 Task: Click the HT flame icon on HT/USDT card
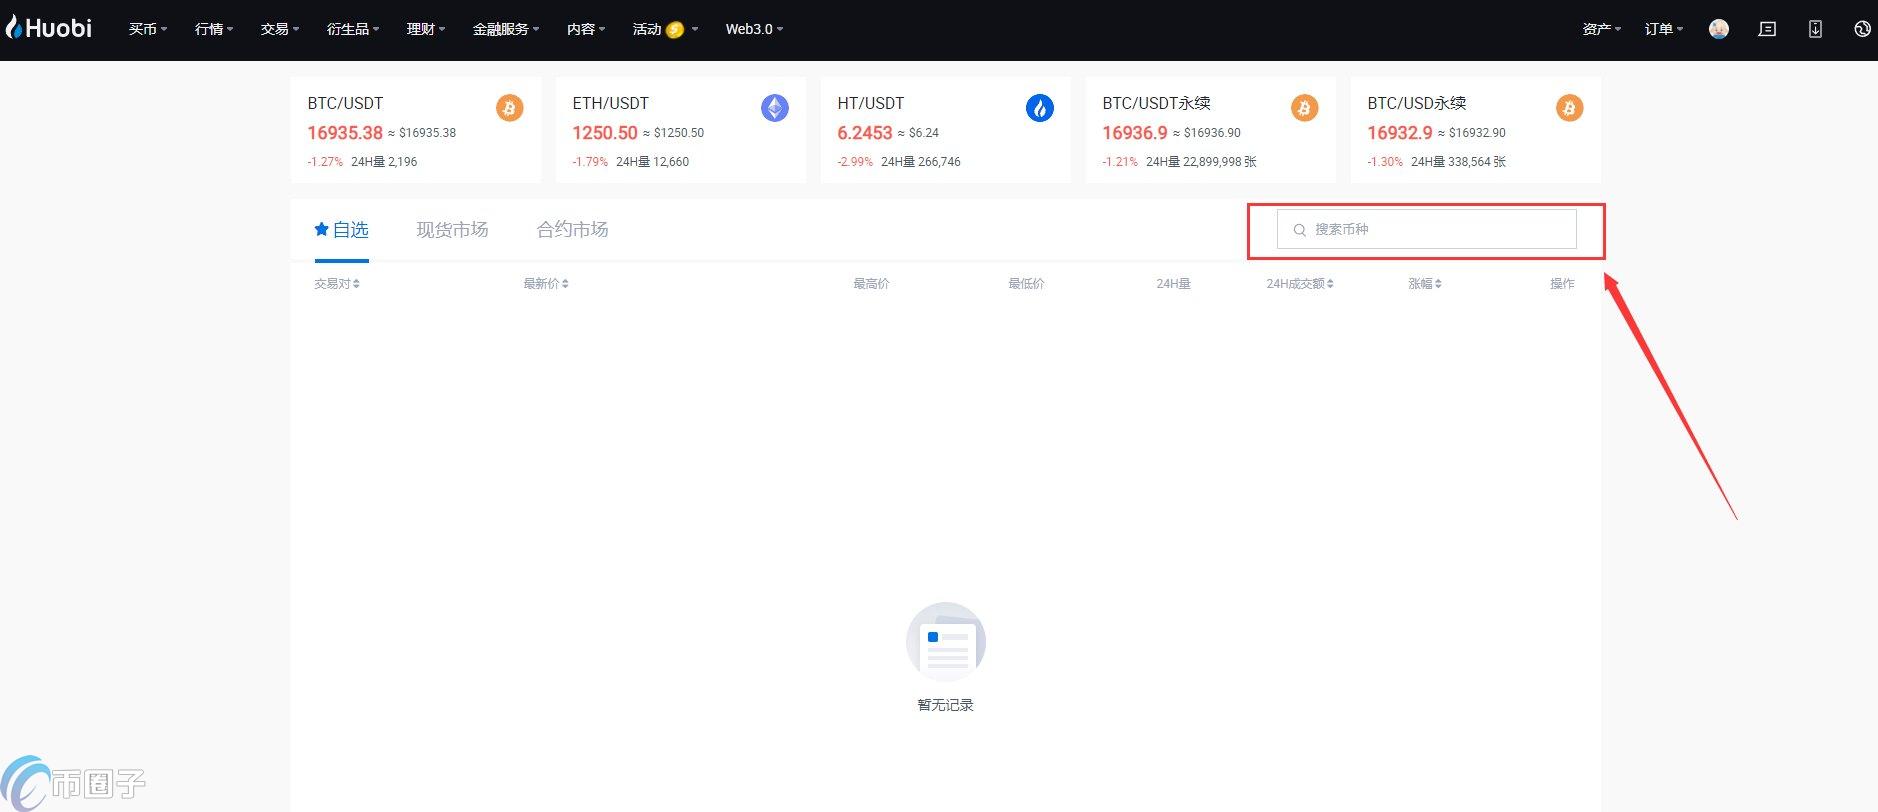click(1039, 108)
